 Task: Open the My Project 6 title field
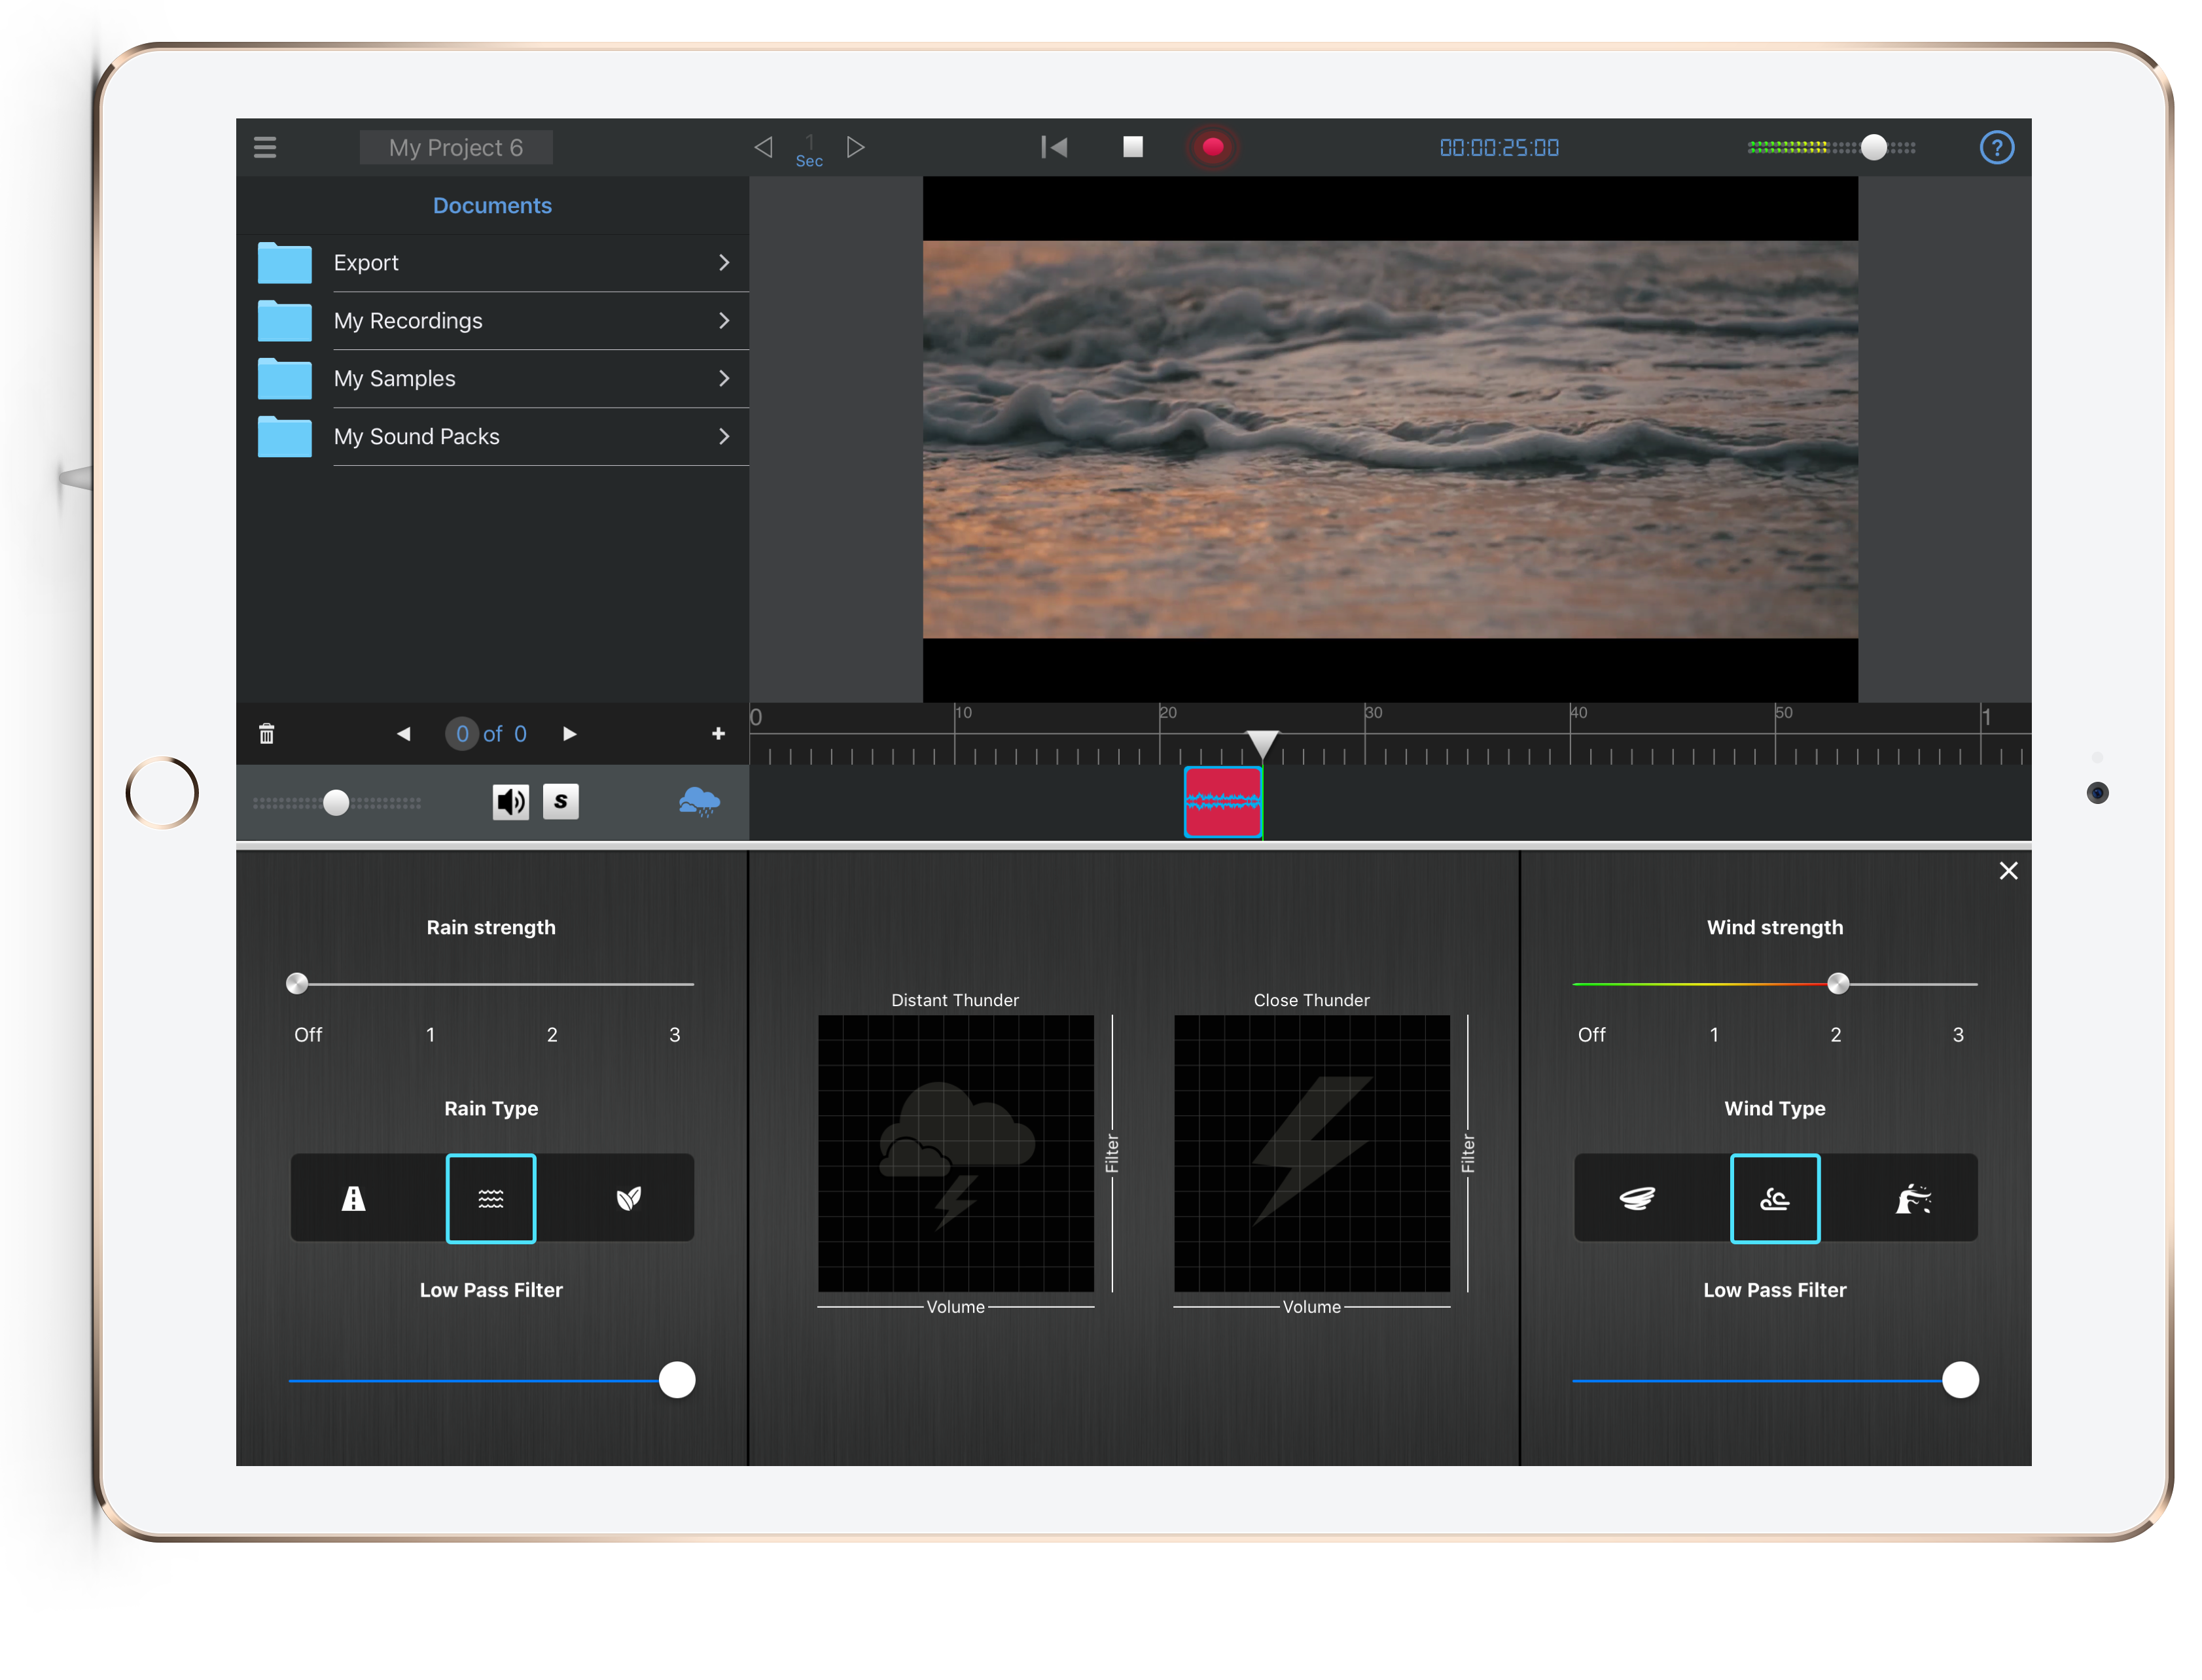(456, 146)
